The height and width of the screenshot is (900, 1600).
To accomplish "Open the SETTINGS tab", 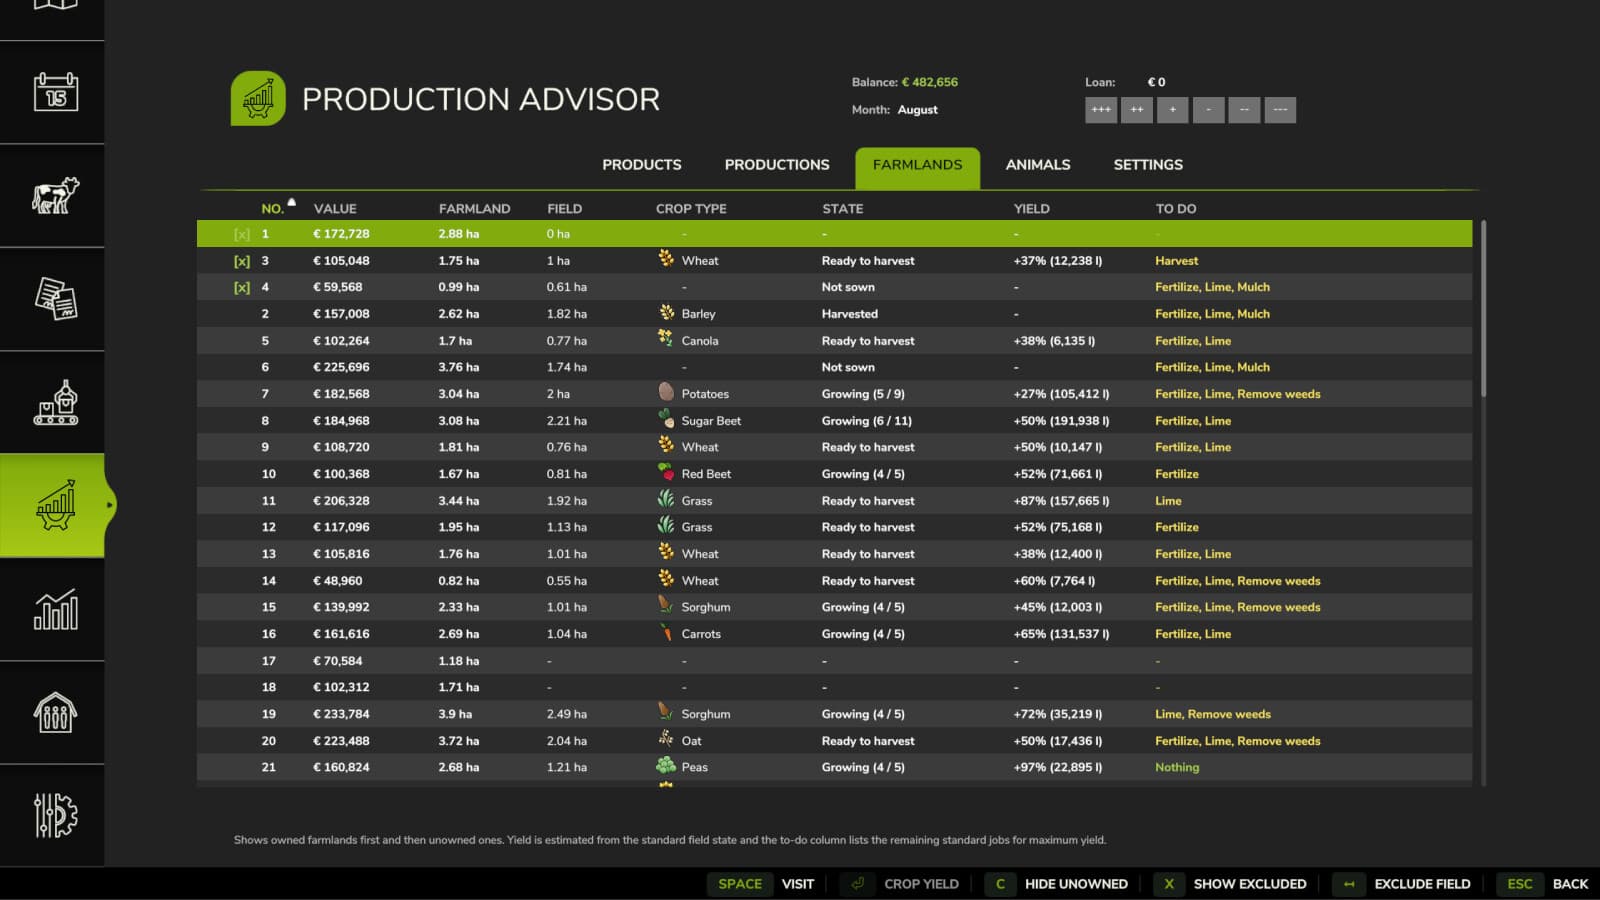I will tap(1148, 164).
